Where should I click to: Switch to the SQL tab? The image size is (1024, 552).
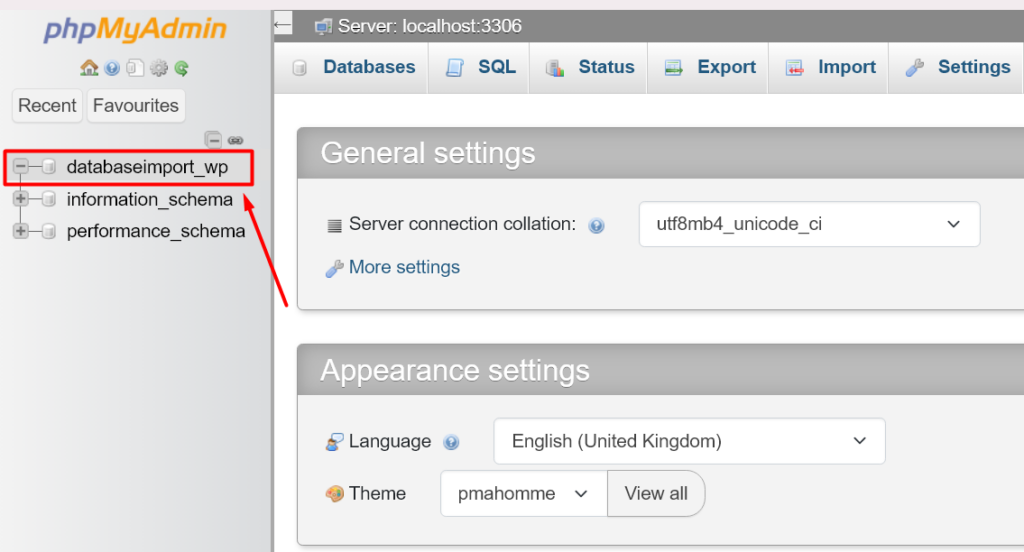(x=480, y=67)
